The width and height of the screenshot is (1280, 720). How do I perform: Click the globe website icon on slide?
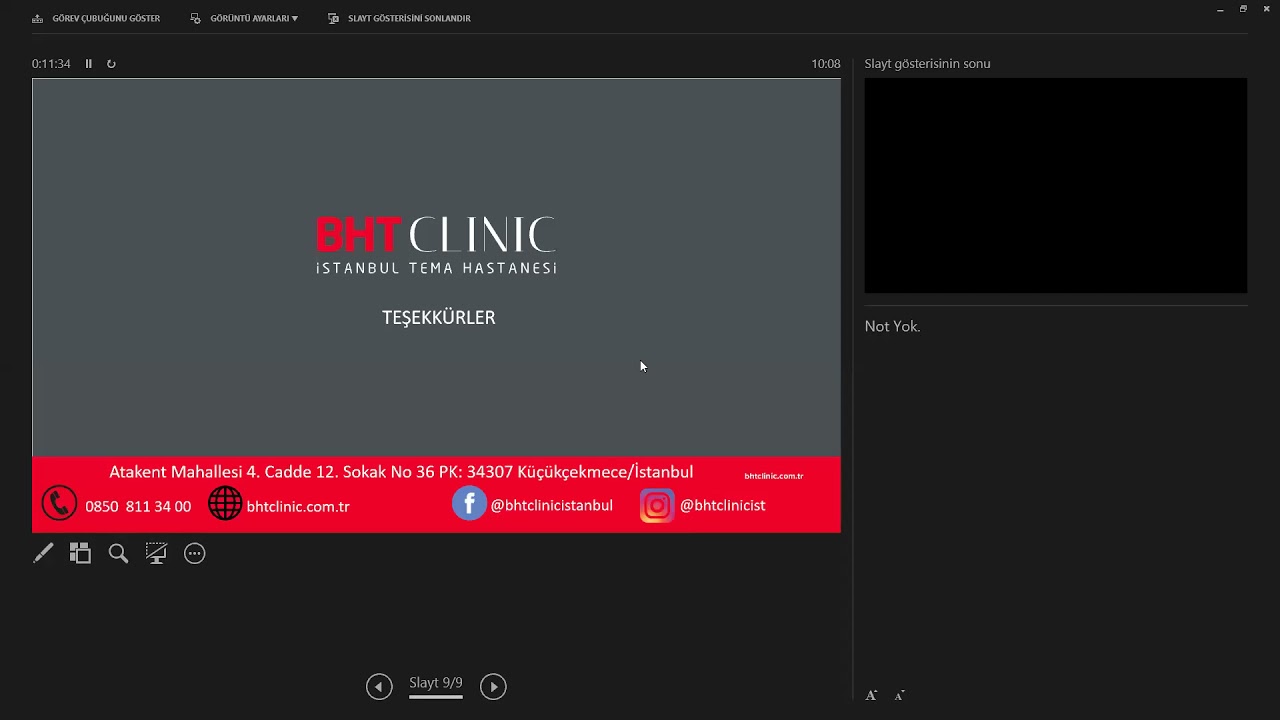click(x=225, y=503)
